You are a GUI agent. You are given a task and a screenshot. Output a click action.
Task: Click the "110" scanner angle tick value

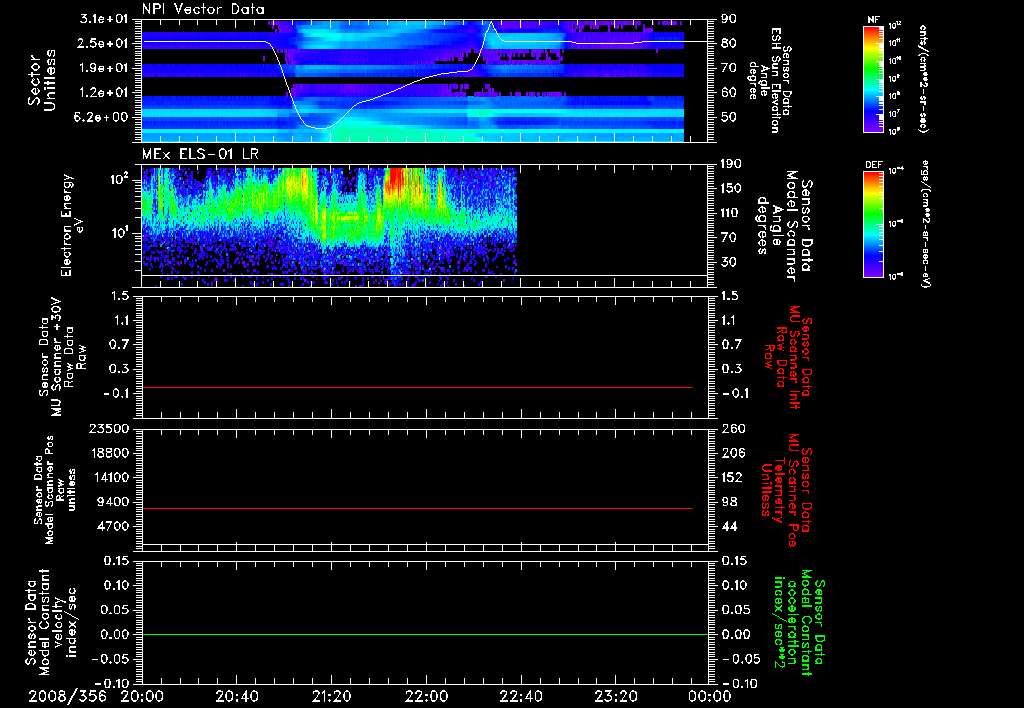733,213
